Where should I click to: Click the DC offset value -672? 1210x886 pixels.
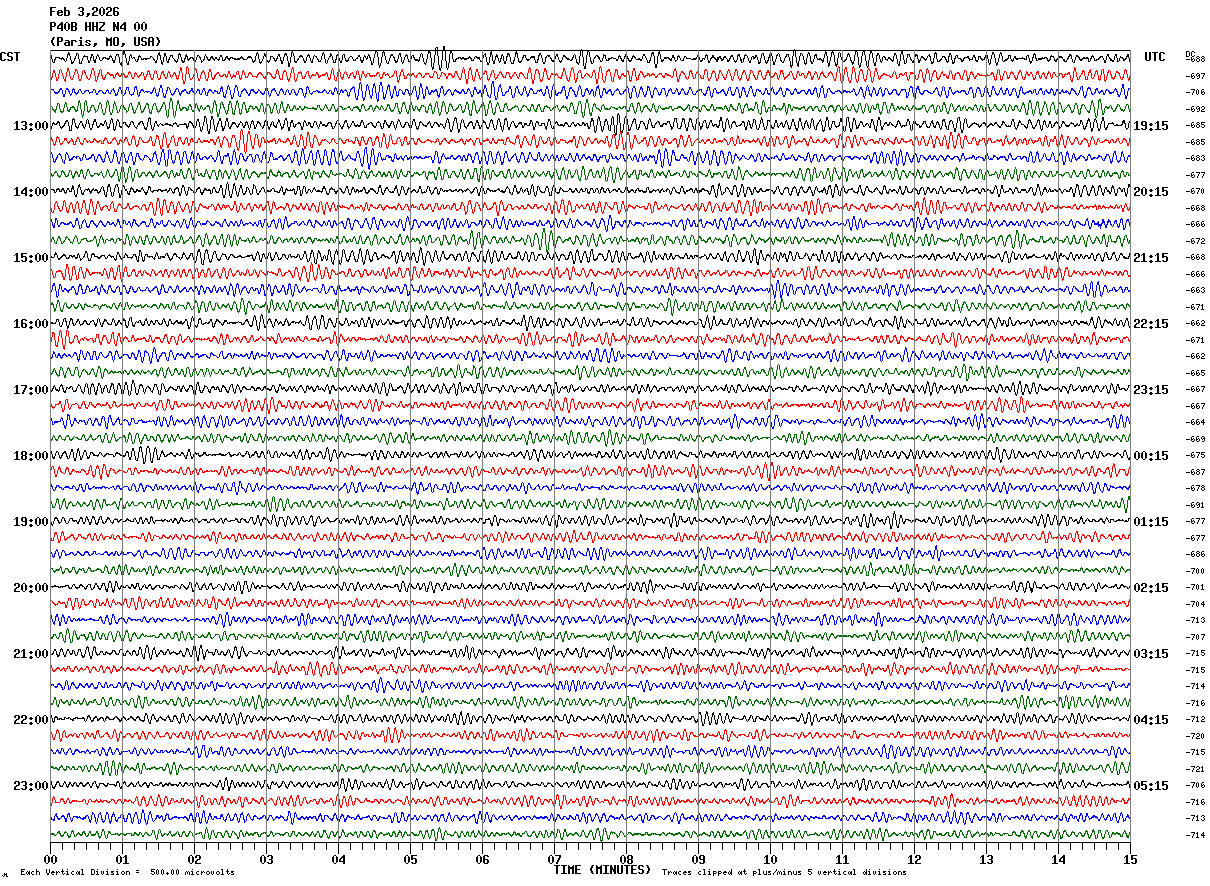click(1195, 241)
